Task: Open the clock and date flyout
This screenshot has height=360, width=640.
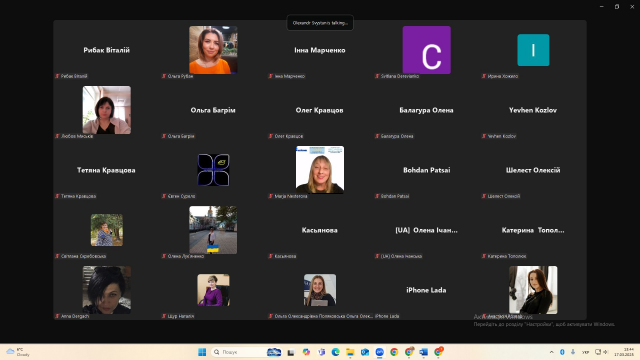Action: click(624, 352)
